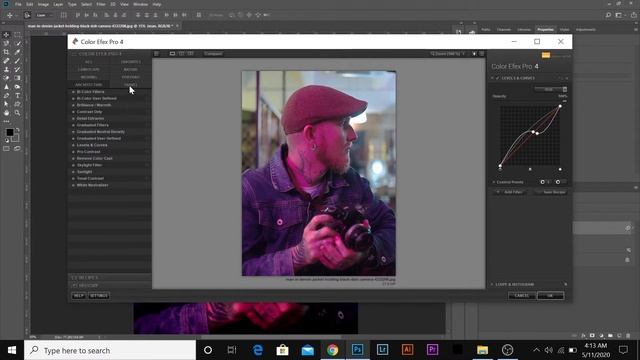The width and height of the screenshot is (640, 360).
Task: Open the Filter menu in Photoshop
Action: pos(101,4)
